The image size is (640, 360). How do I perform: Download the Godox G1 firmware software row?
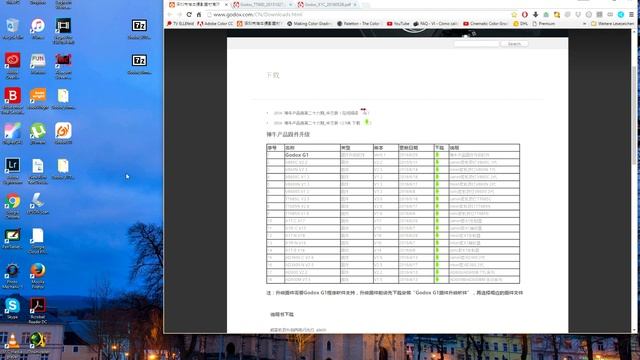pyautogui.click(x=437, y=155)
